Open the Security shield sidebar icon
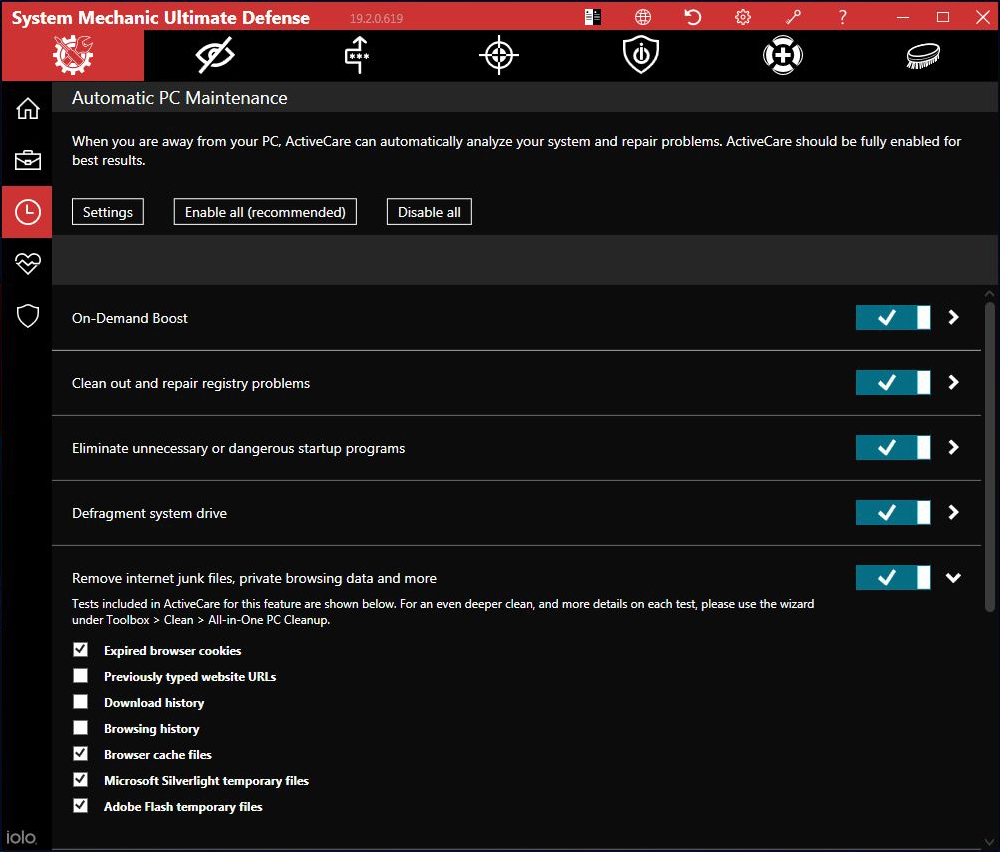The width and height of the screenshot is (1000, 852). coord(27,316)
